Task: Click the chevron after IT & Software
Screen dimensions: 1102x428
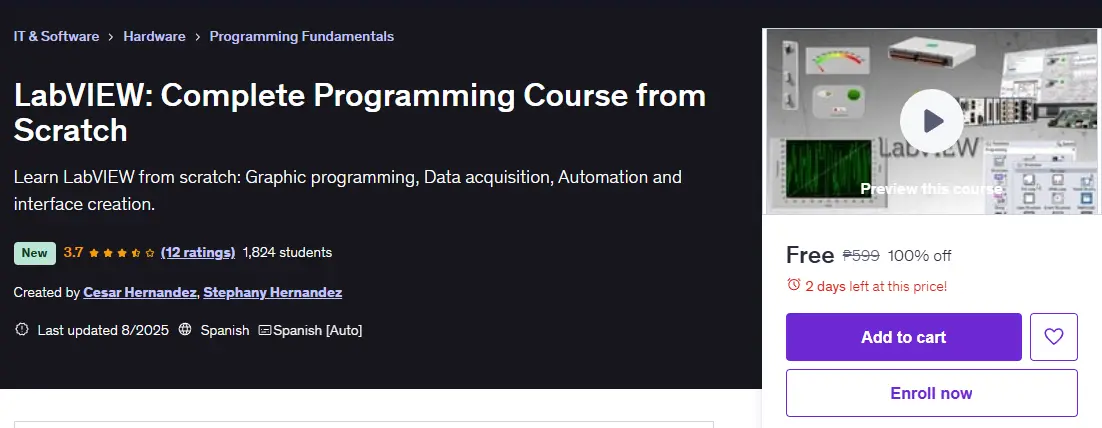Action: point(111,37)
